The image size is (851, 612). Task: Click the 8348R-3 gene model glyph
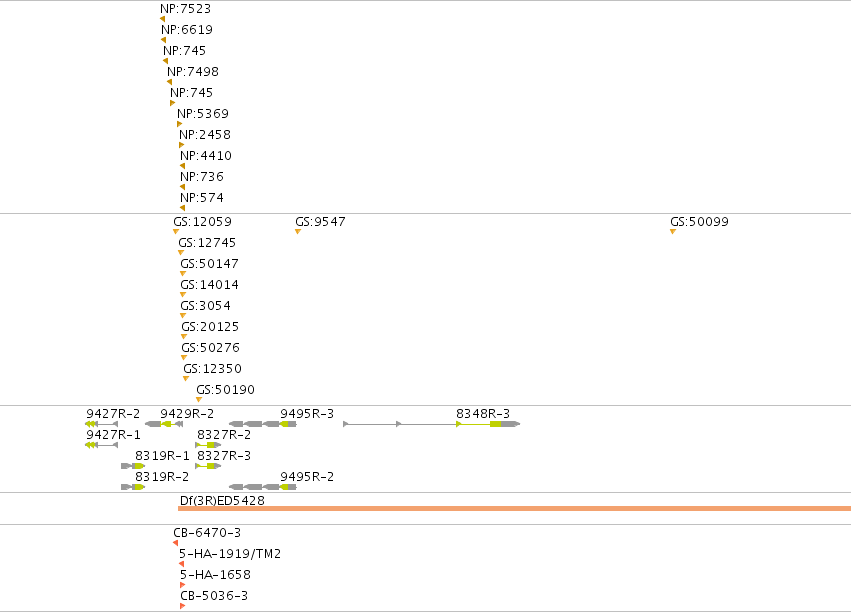432,424
